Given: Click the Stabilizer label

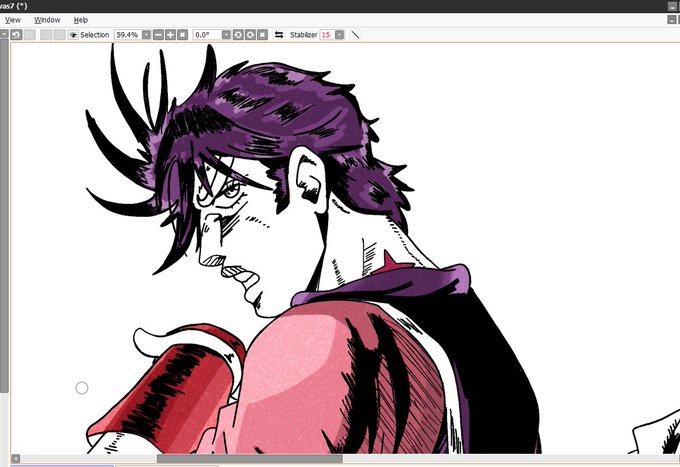Looking at the screenshot, I should point(304,35).
